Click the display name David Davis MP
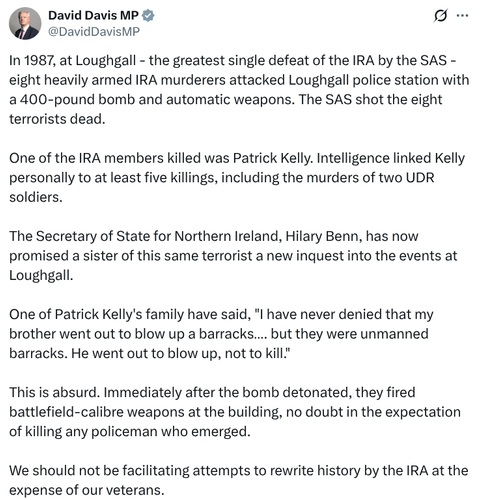This screenshot has width=480, height=500. (93, 15)
